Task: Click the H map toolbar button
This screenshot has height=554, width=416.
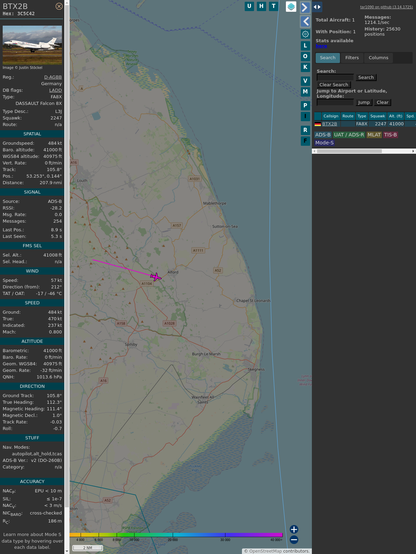Action: coord(261,6)
